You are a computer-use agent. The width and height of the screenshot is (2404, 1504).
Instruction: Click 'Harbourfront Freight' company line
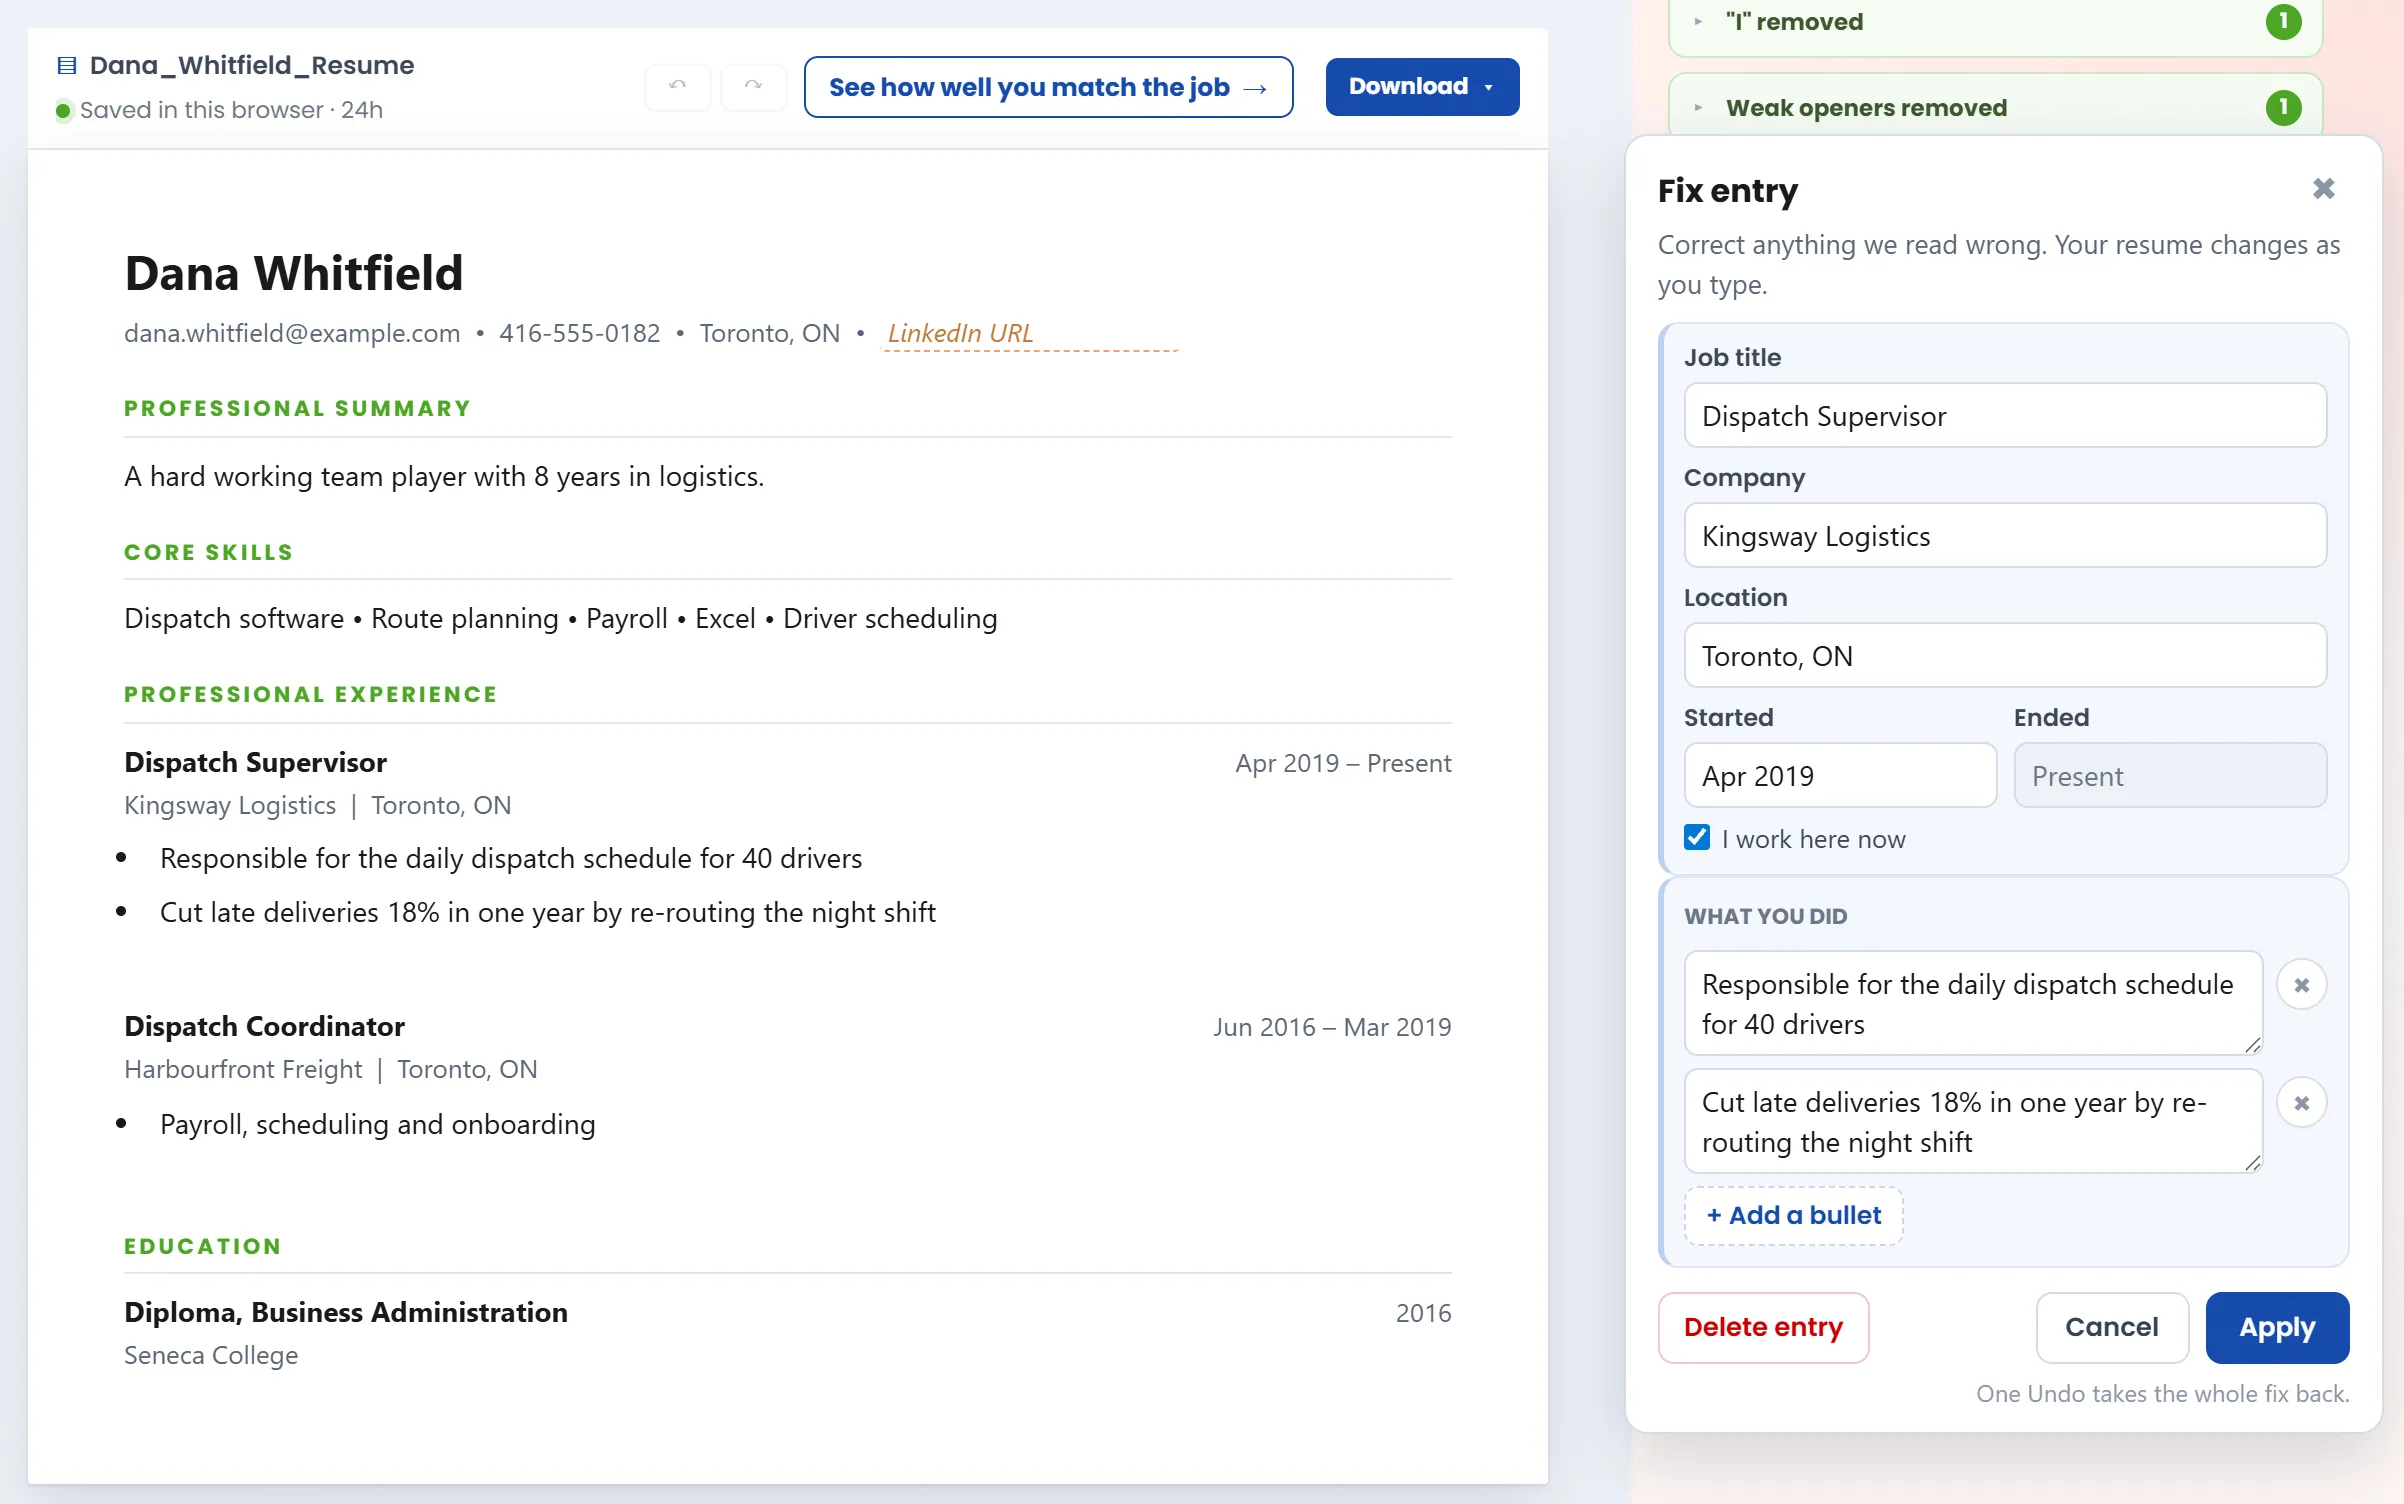coord(331,1069)
